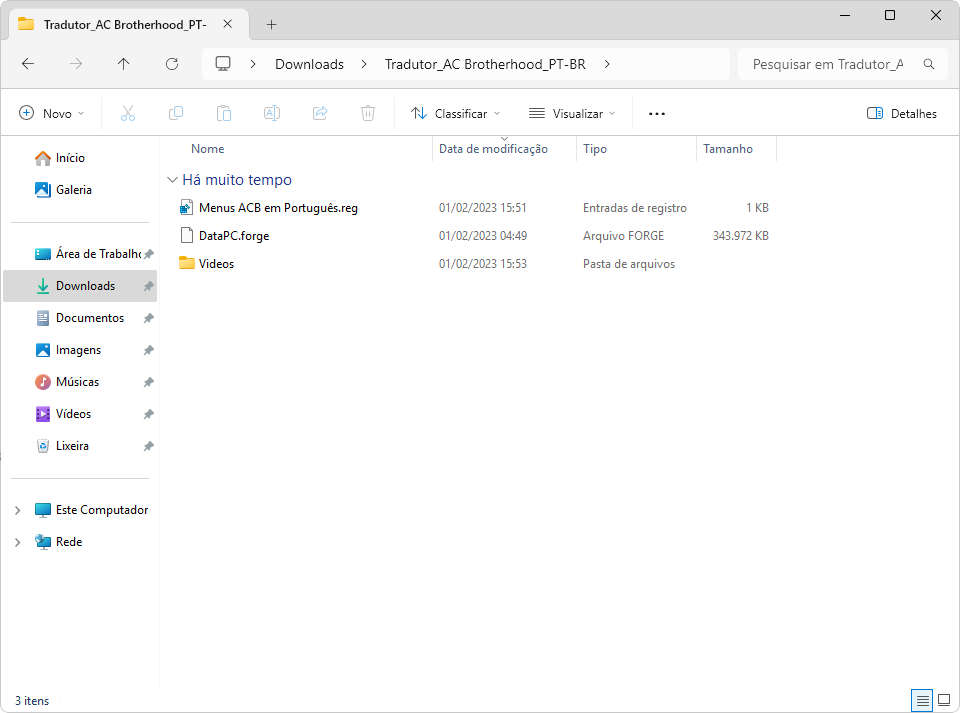960x713 pixels.
Task: Switch to large icons view in status bar
Action: pyautogui.click(x=943, y=700)
